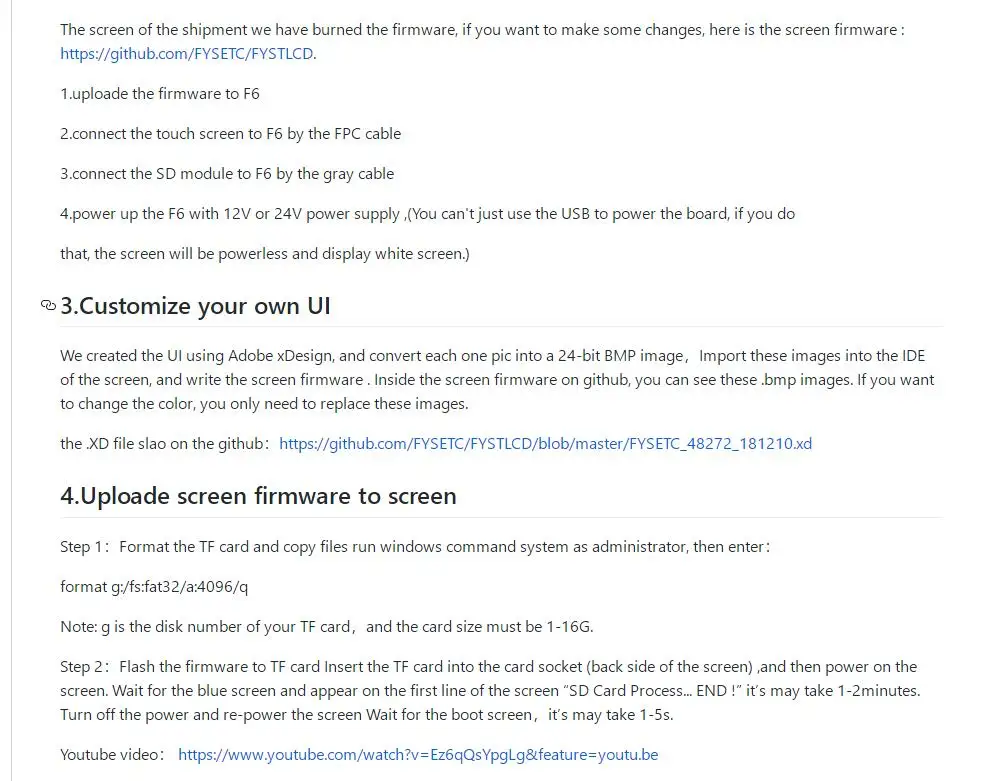Click the "that, the screen will be powerless" line
Viewport: 988px width, 781px height.
(x=264, y=254)
